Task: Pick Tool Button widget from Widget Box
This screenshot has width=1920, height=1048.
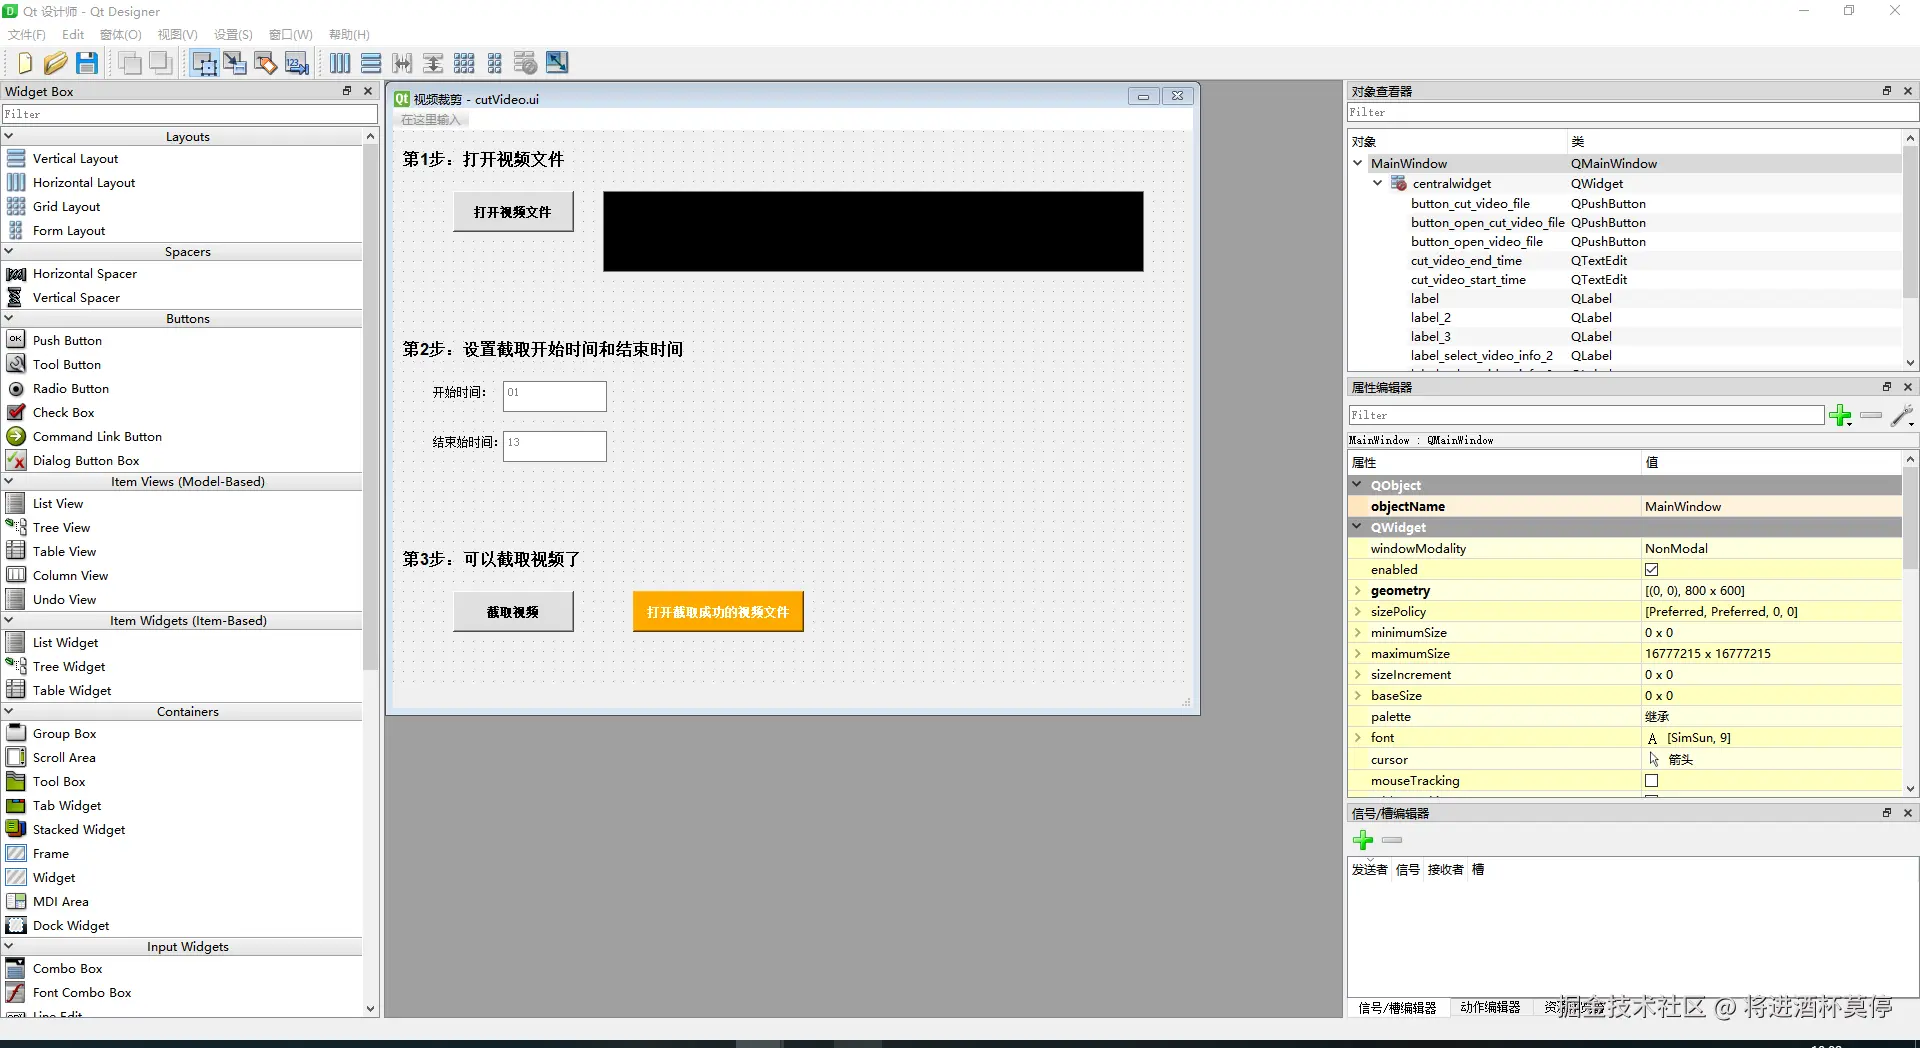Action: point(67,364)
